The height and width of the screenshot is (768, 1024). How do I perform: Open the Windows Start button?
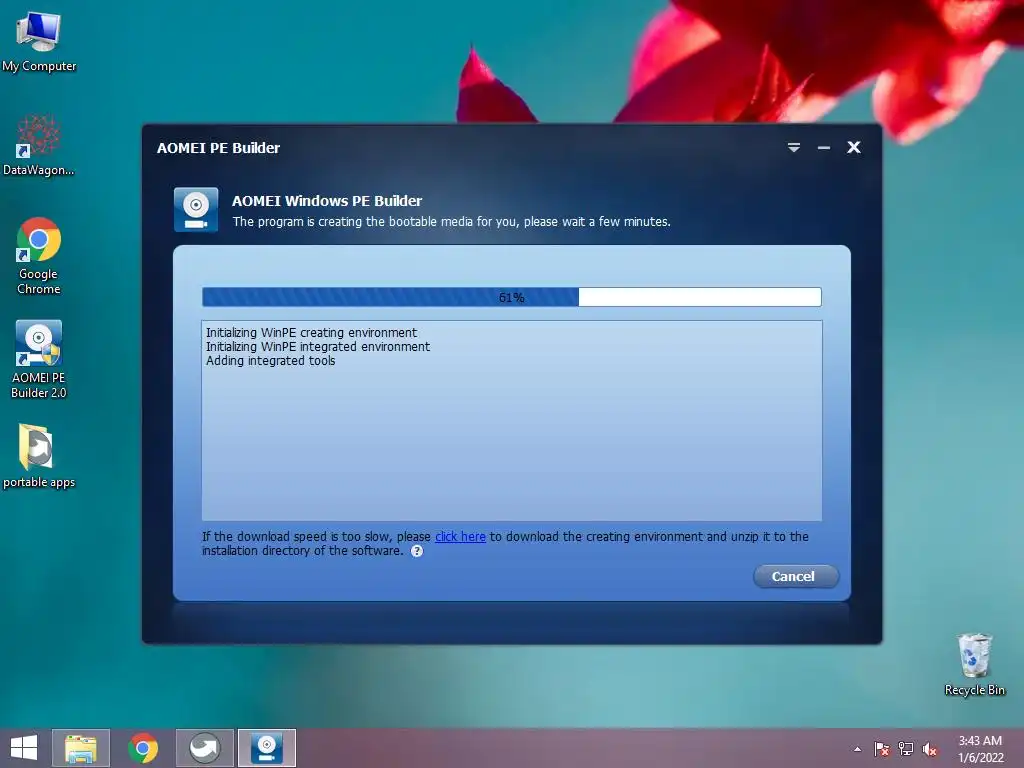pyautogui.click(x=24, y=748)
